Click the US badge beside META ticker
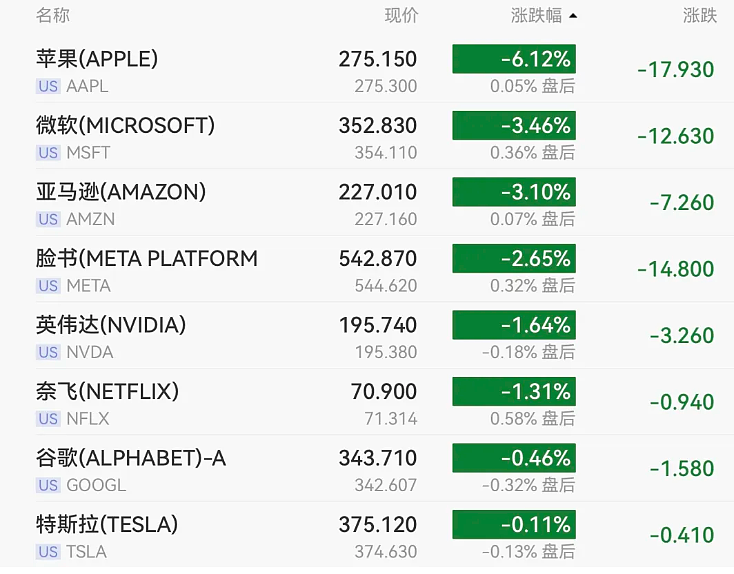The height and width of the screenshot is (574, 734). point(48,286)
